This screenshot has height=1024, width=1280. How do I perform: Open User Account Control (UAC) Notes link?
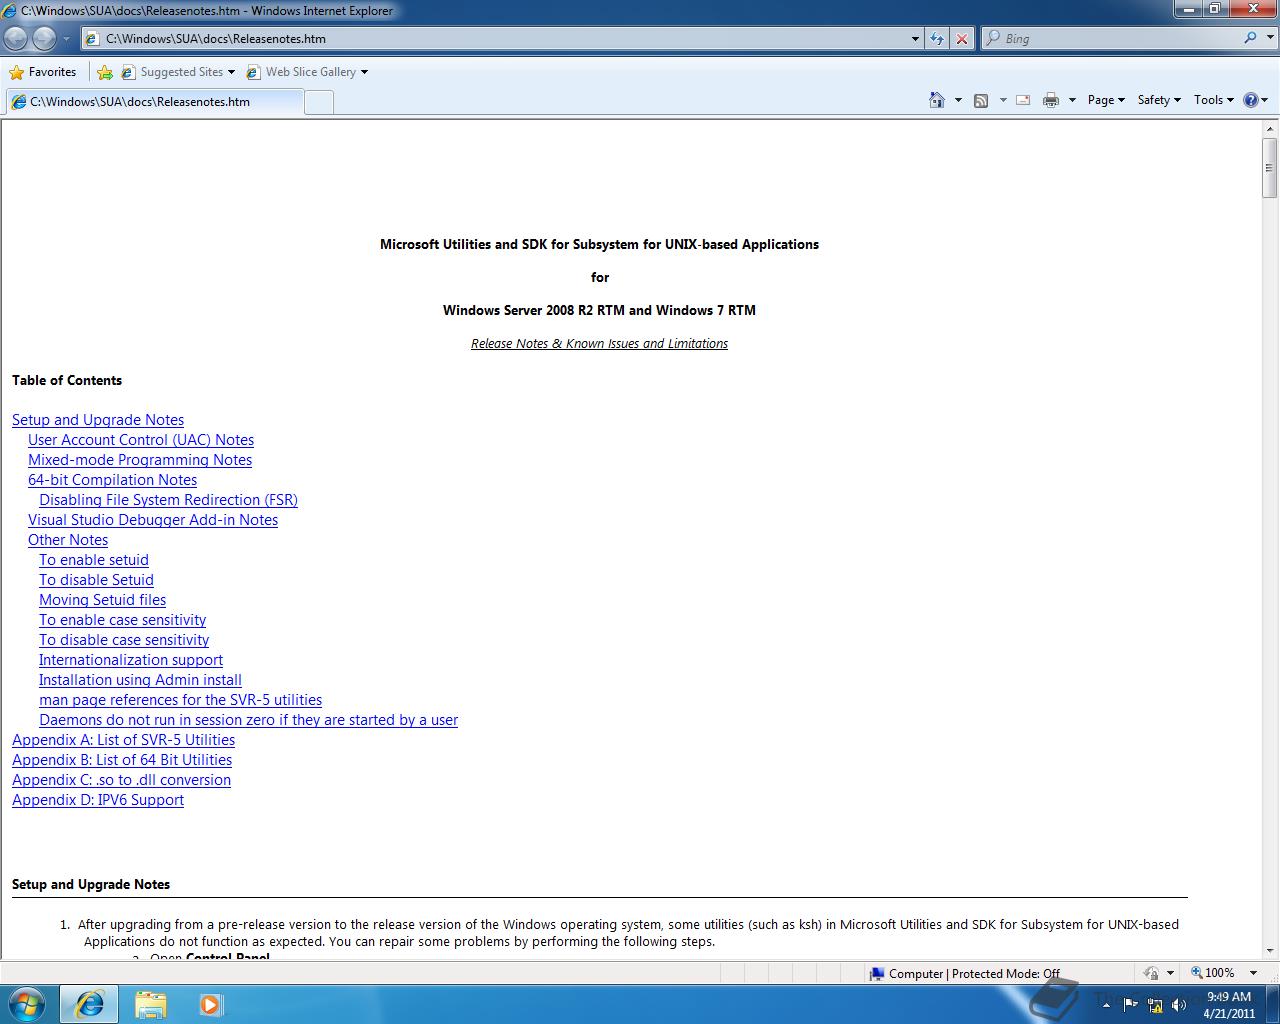point(141,440)
